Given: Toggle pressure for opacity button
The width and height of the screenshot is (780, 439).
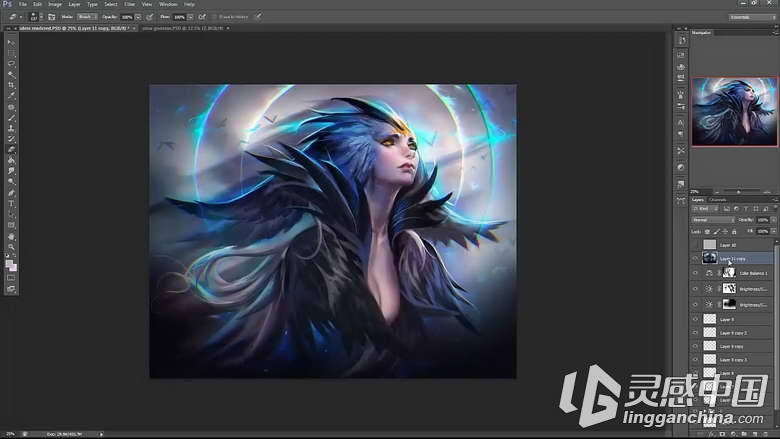Looking at the screenshot, I should 150,17.
